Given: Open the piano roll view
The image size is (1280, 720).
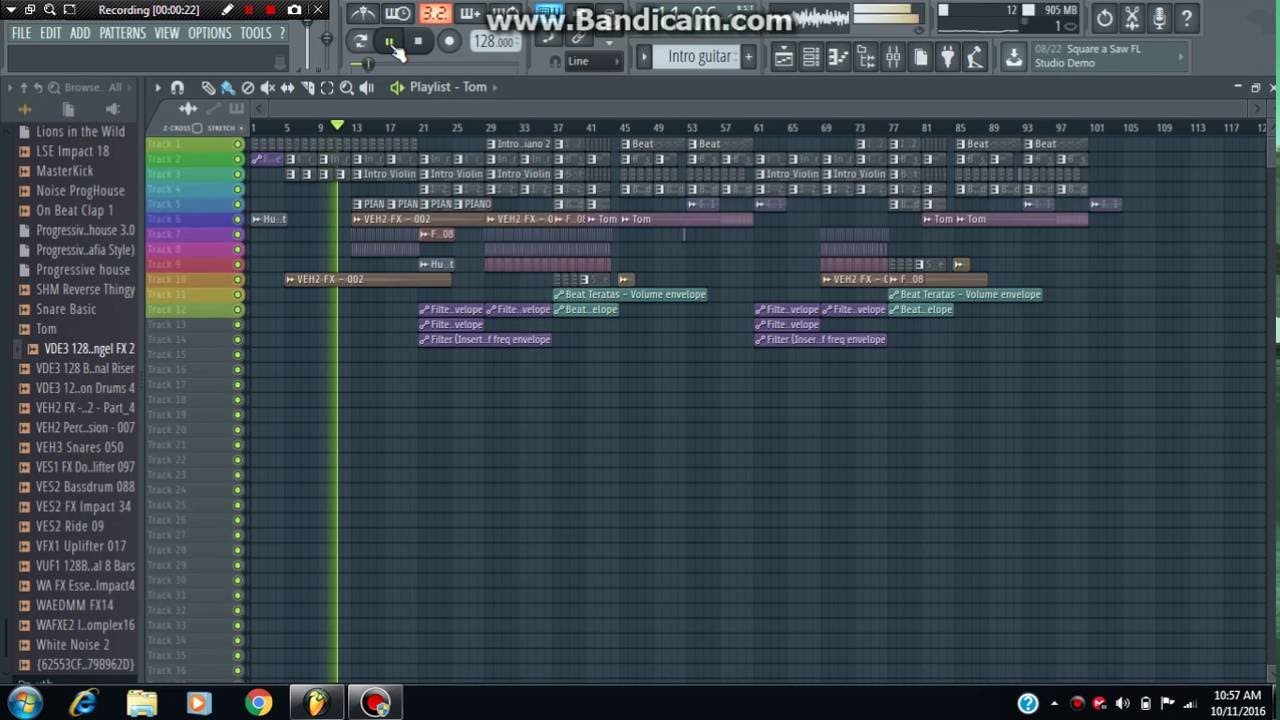Looking at the screenshot, I should (x=839, y=58).
